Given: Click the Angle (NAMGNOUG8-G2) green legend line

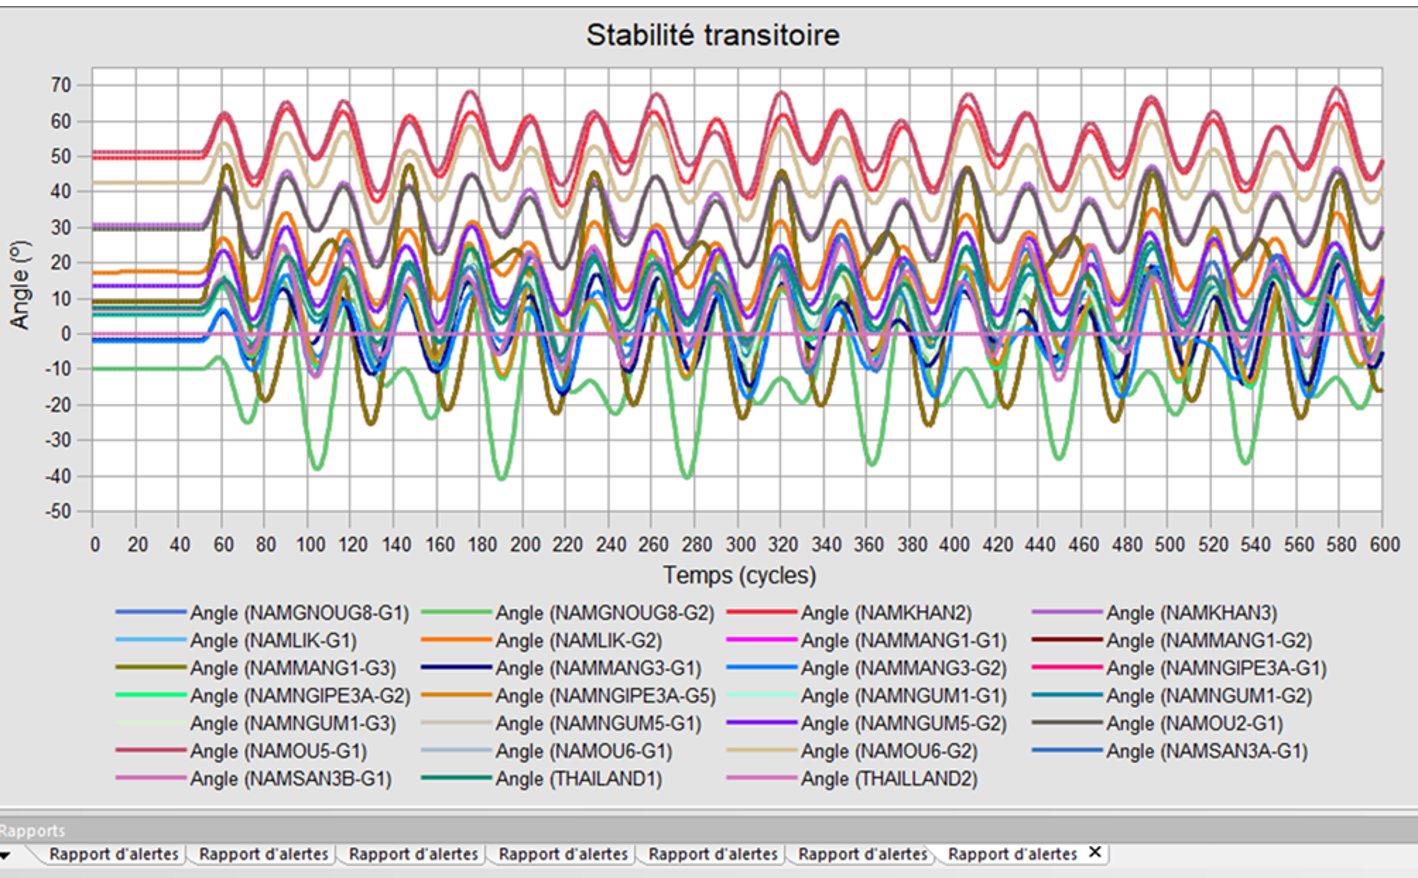Looking at the screenshot, I should click(456, 613).
